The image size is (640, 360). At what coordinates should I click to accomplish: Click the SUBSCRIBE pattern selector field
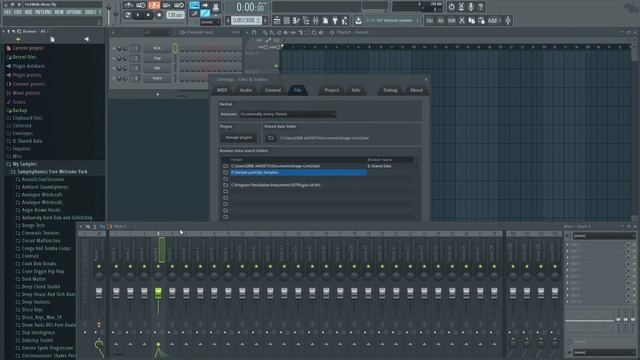246,20
